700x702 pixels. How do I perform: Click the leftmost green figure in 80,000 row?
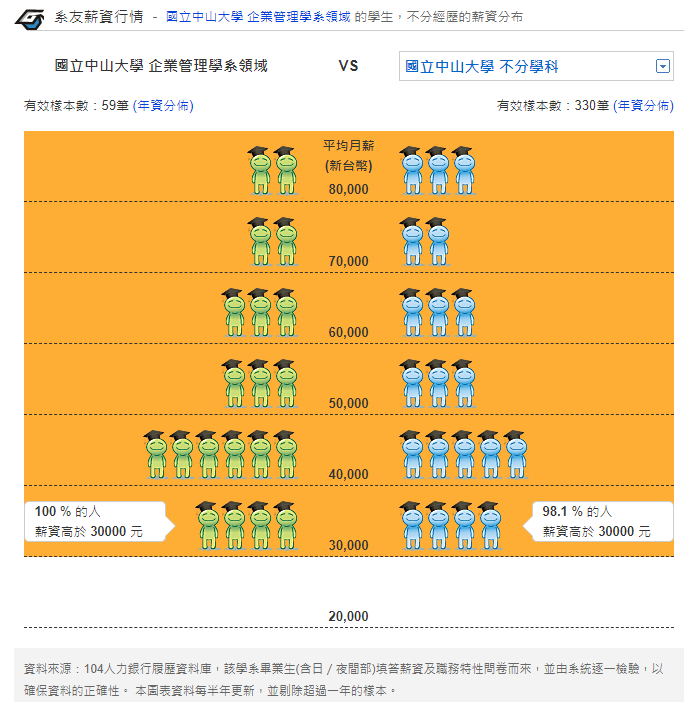coord(260,171)
